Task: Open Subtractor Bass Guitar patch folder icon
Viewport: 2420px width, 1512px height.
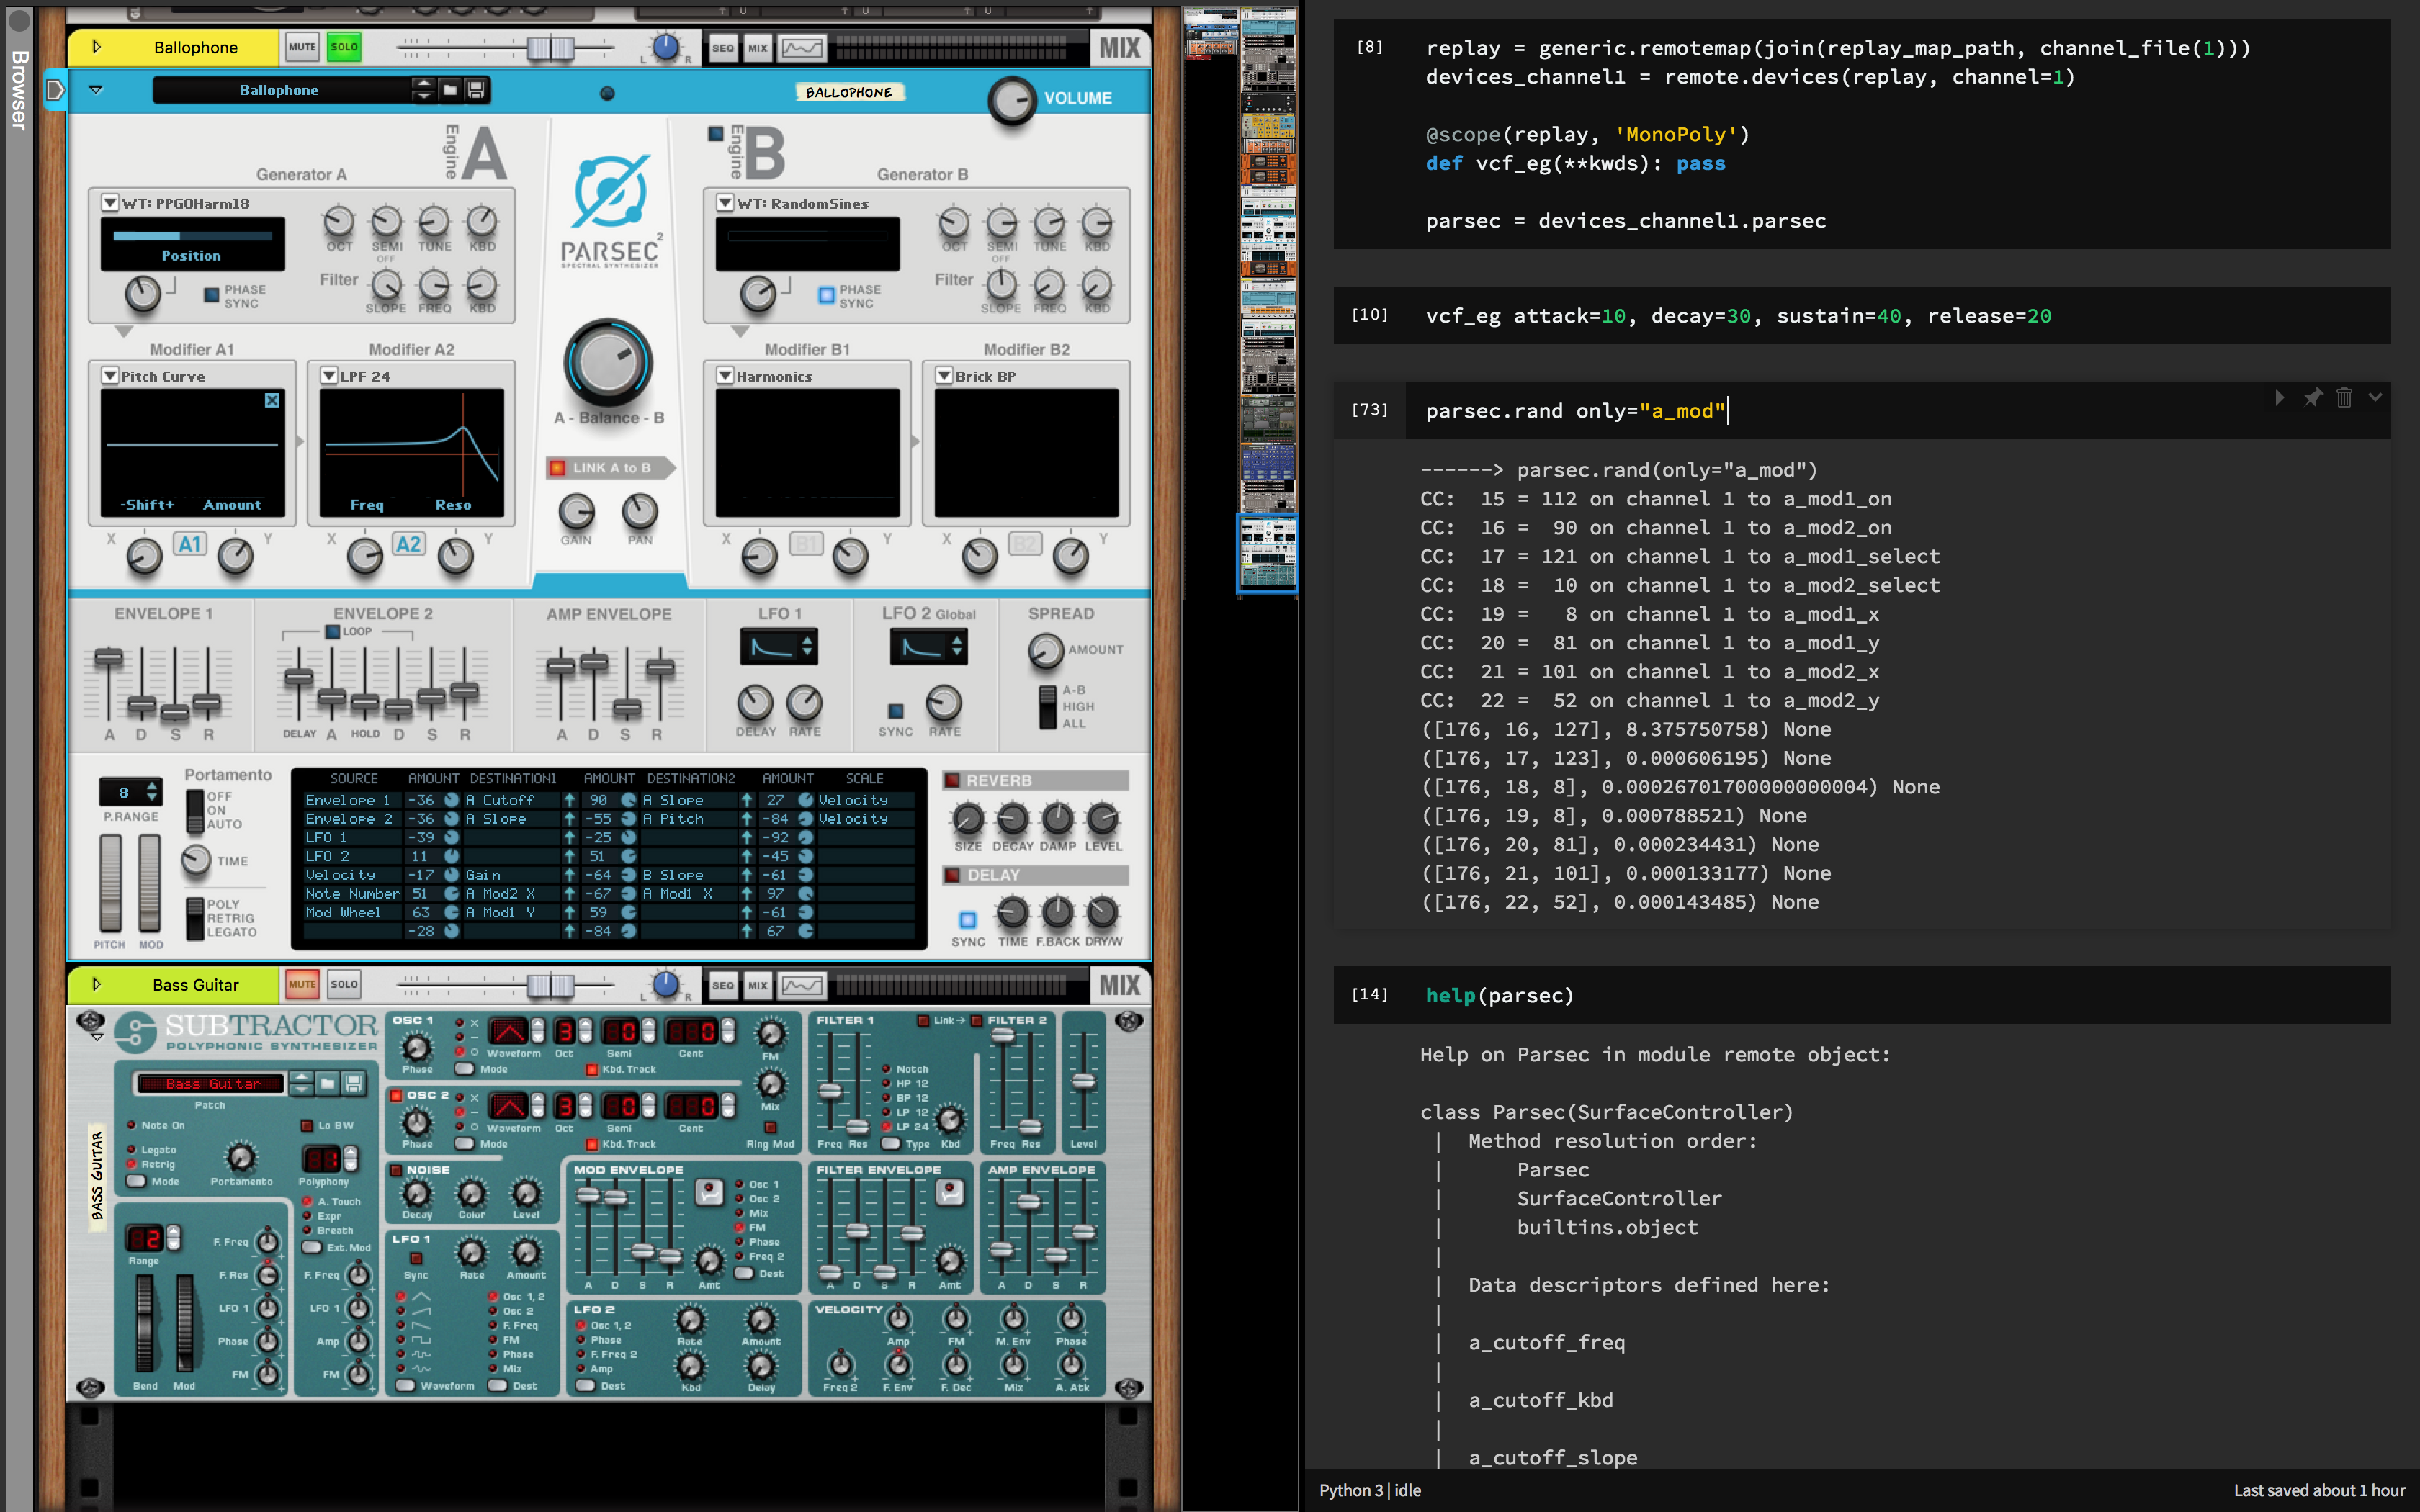Action: (328, 1083)
